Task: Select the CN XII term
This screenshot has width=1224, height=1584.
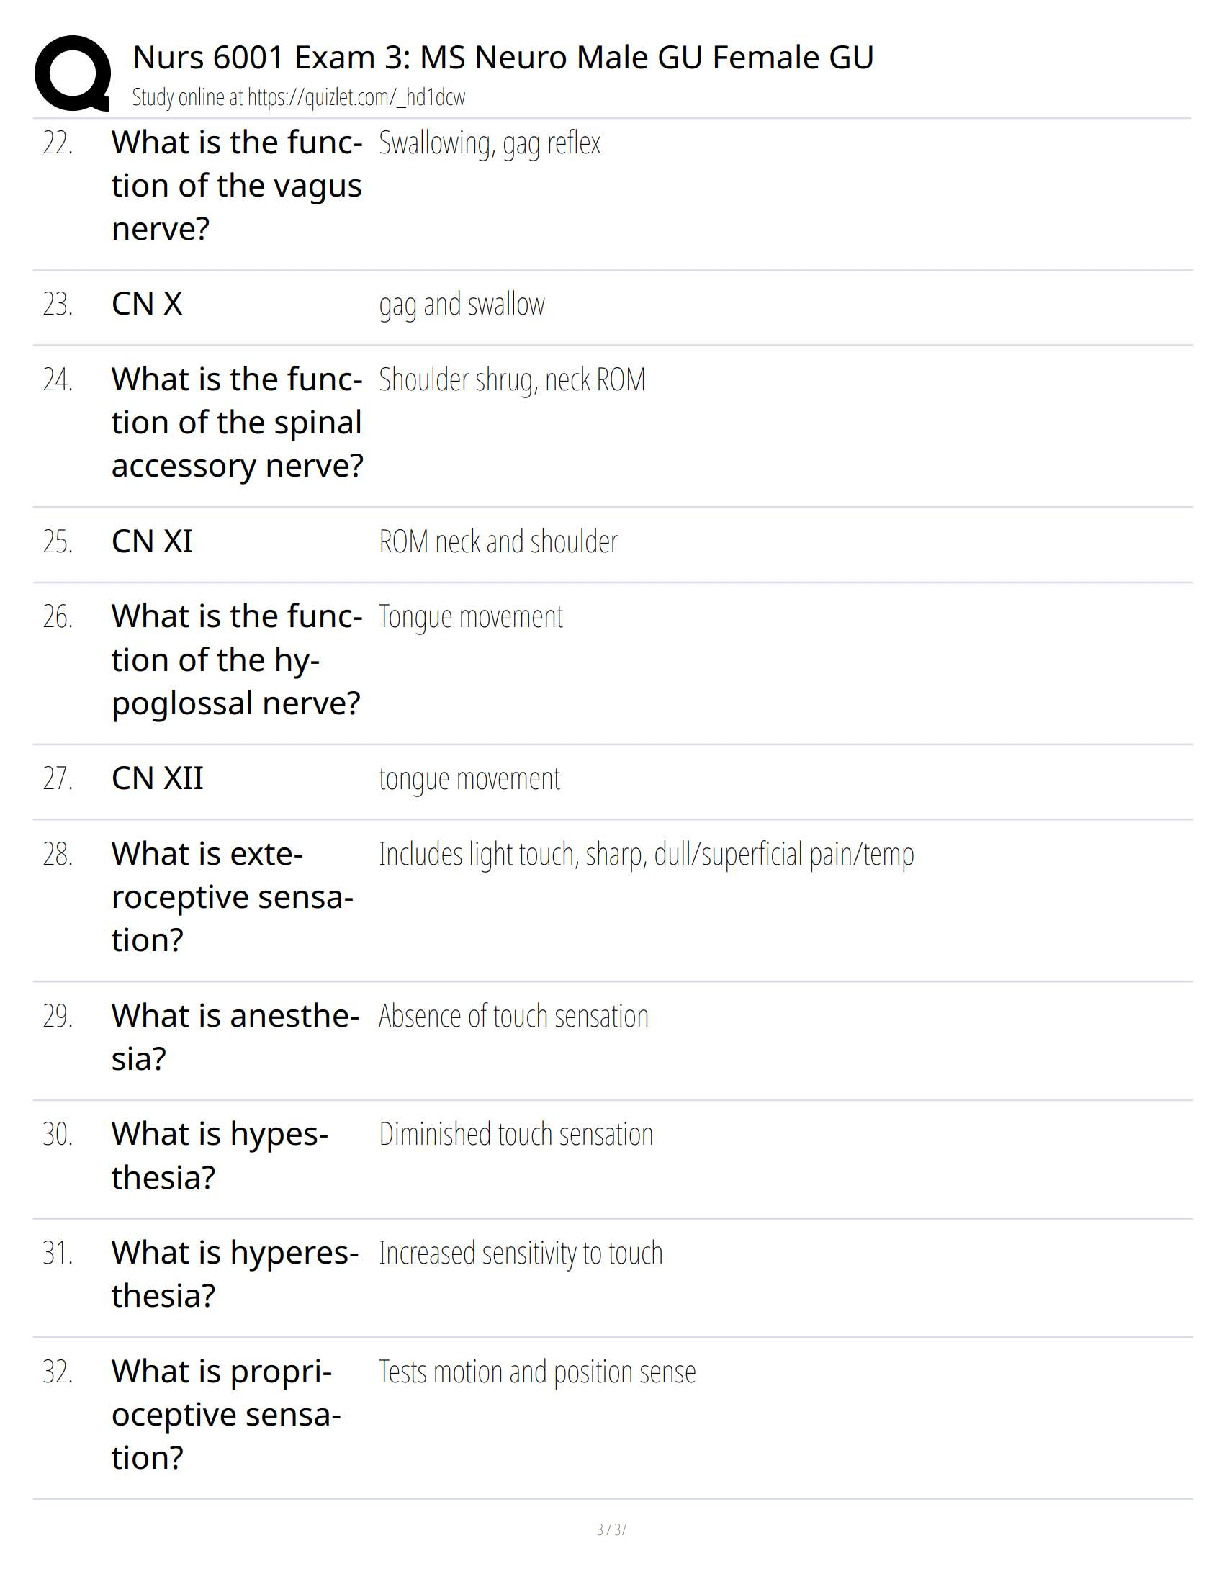Action: pyautogui.click(x=157, y=778)
